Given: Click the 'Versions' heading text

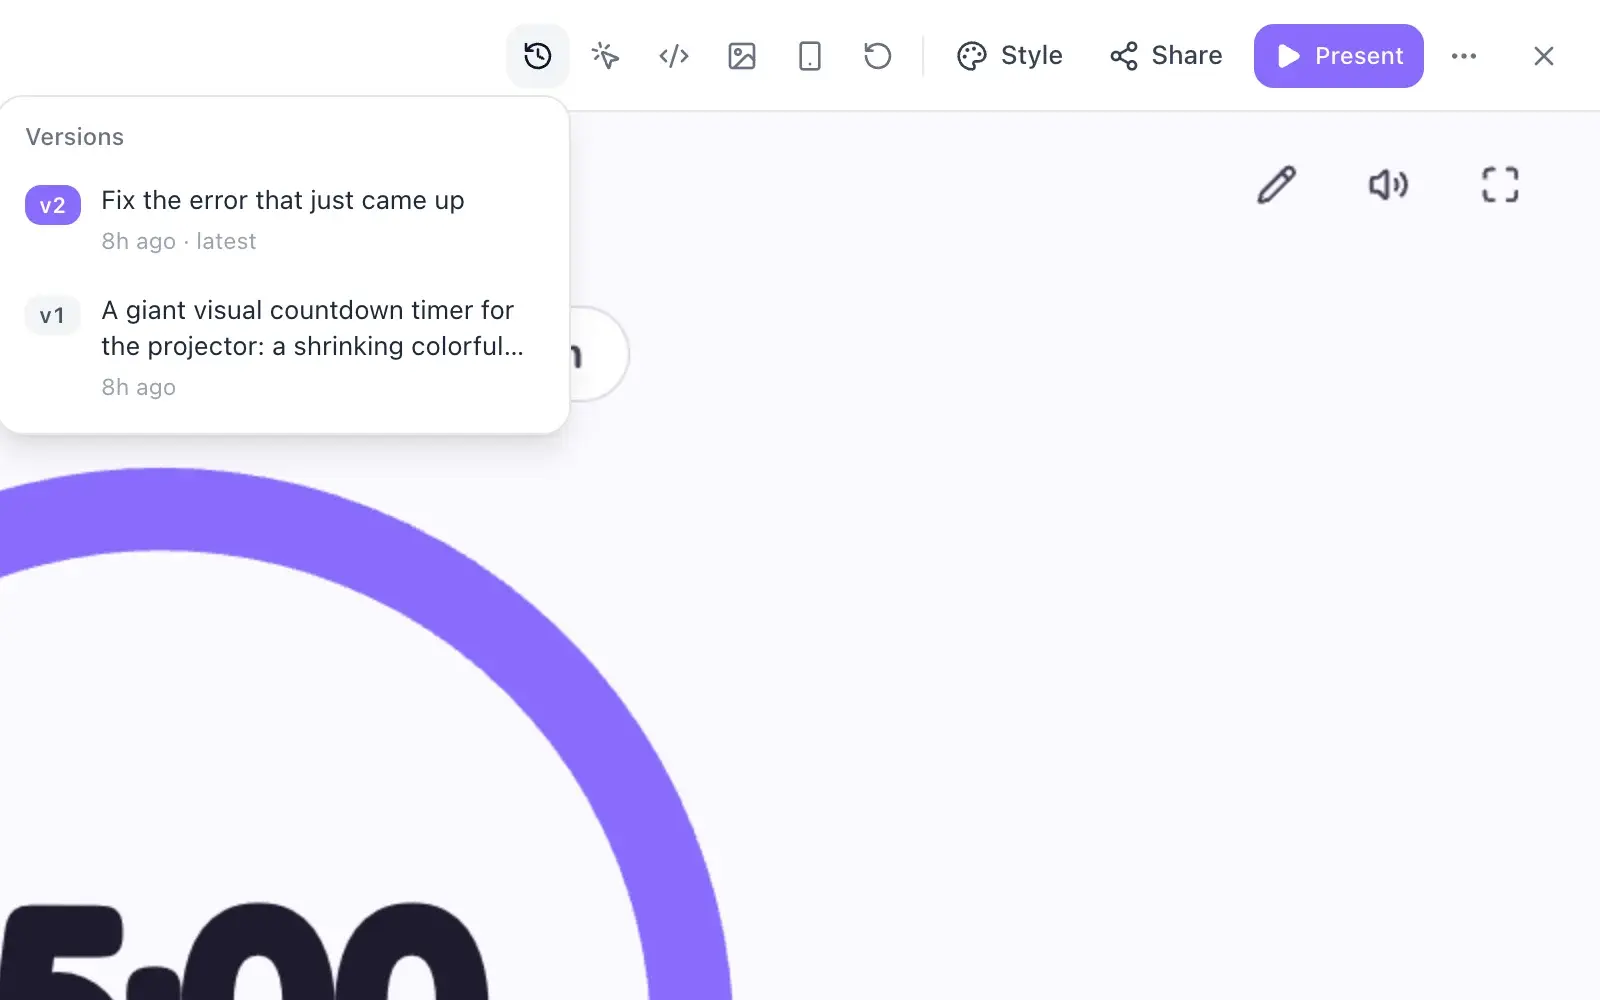Looking at the screenshot, I should [75, 137].
